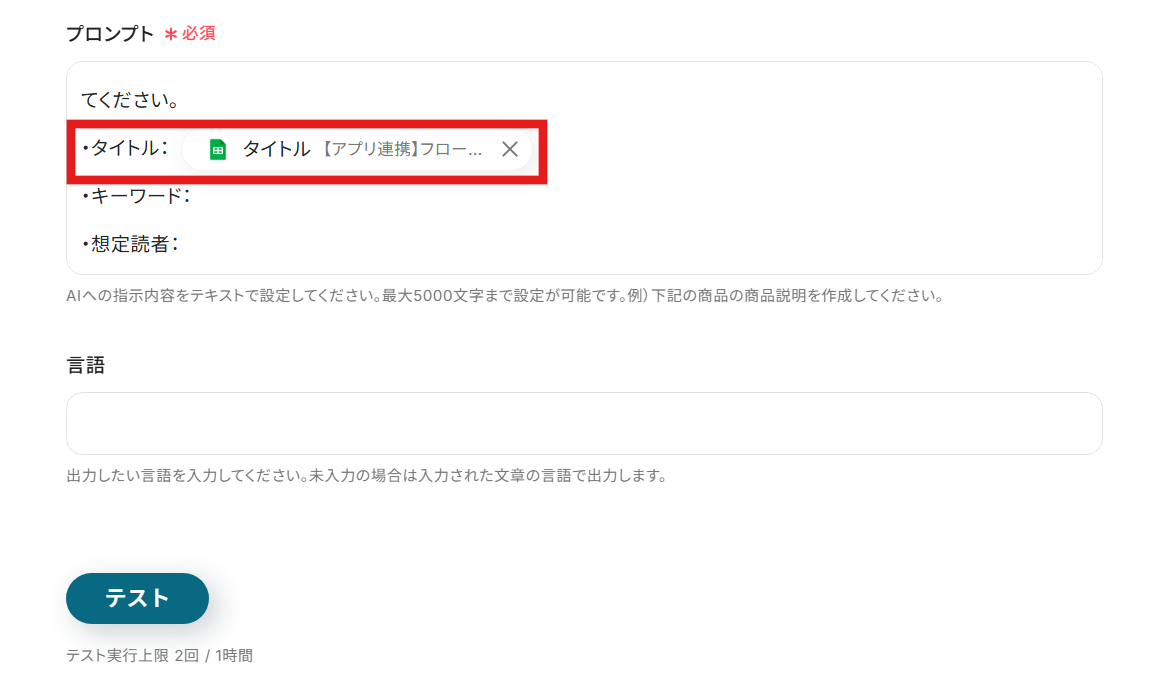Click the AIへの指示内容 help text below the prompt

pyautogui.click(x=505, y=295)
